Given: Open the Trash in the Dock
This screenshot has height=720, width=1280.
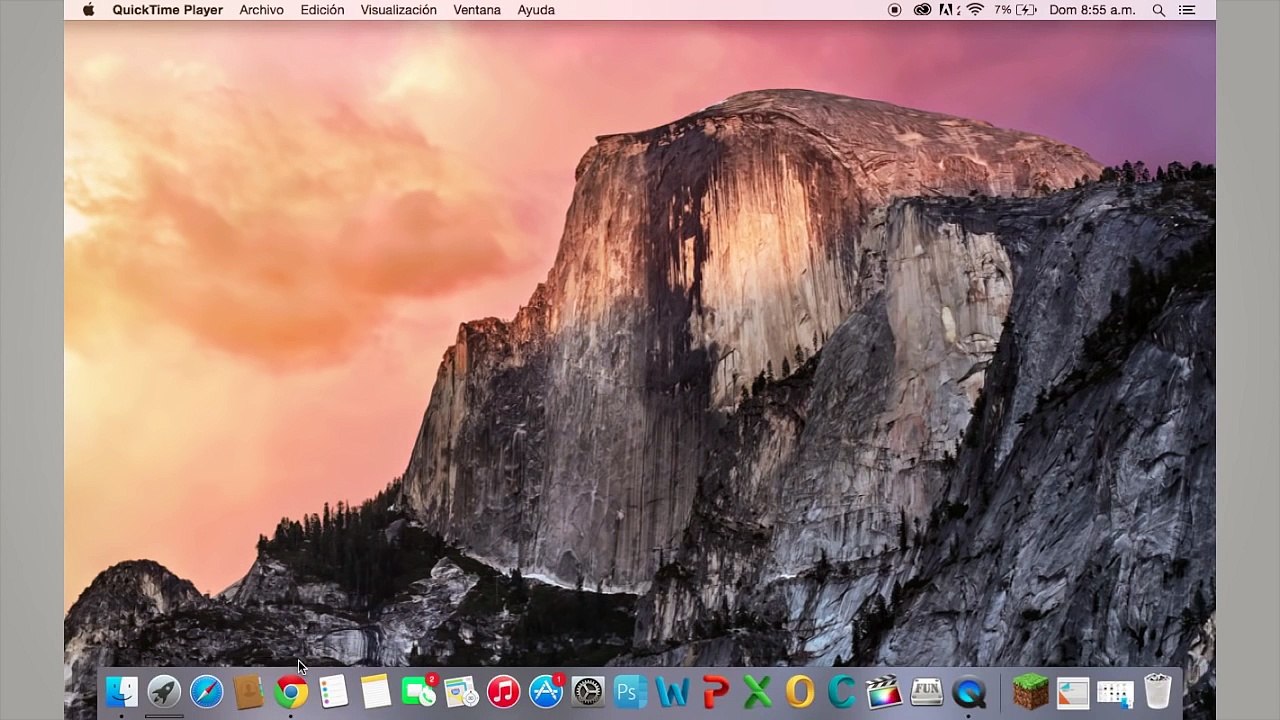Looking at the screenshot, I should 1158,692.
